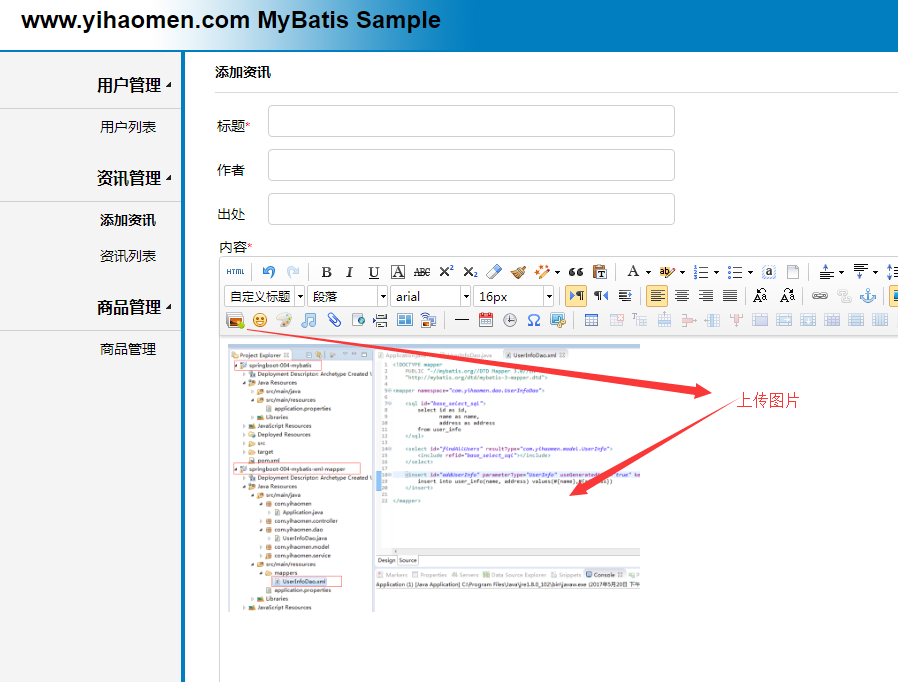Screen dimensions: 898x682
Task: Insert a blockquote with the quote icon
Action: [x=576, y=272]
